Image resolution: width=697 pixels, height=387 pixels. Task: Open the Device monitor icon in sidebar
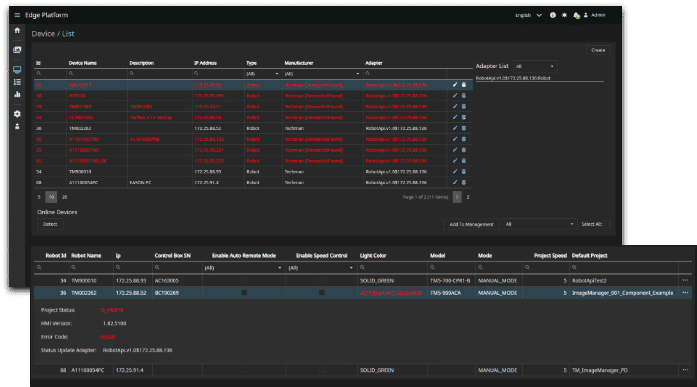17,70
